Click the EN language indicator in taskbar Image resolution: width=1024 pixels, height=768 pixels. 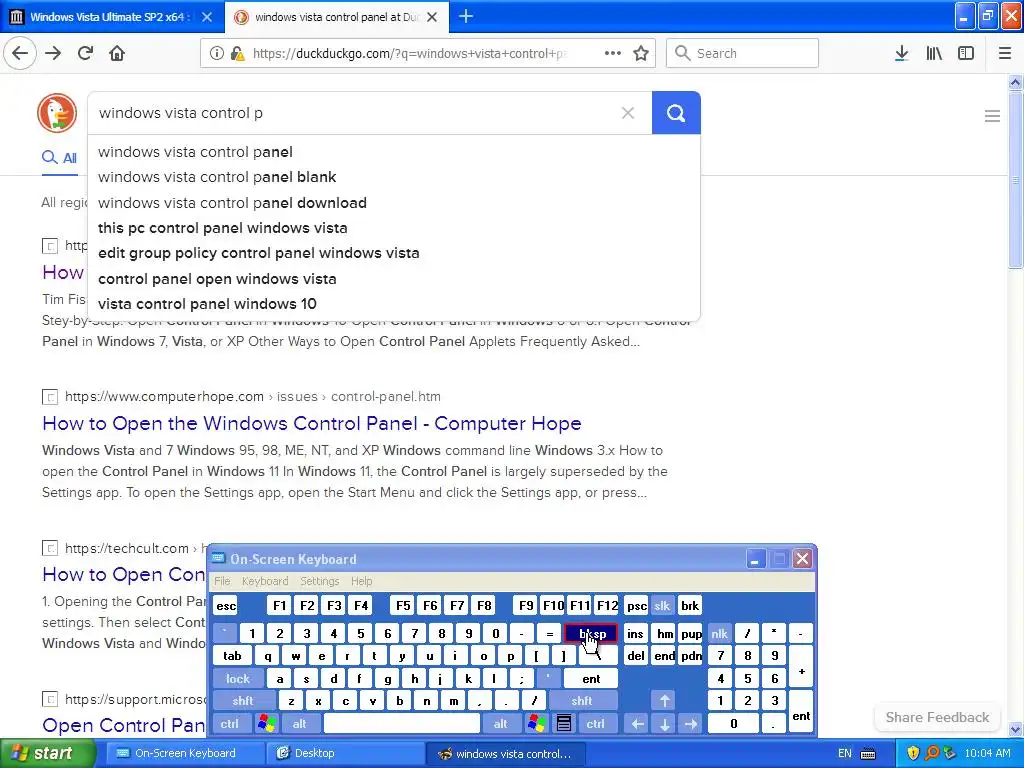(x=844, y=754)
